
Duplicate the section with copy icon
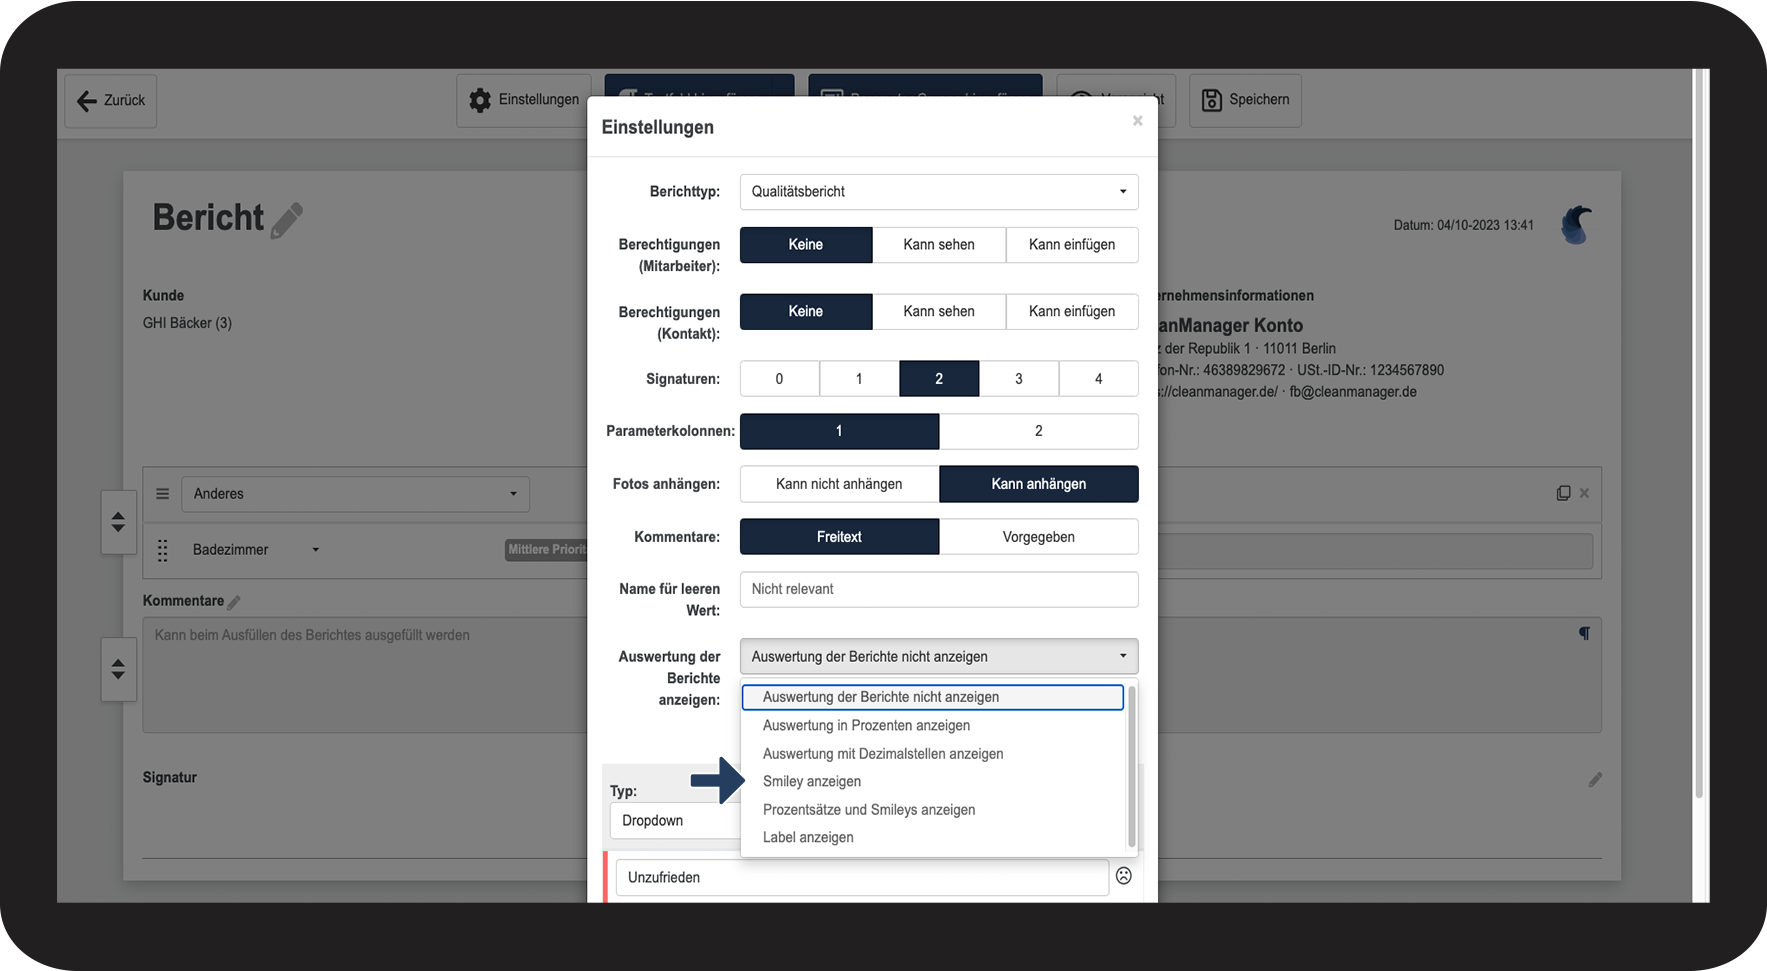1563,493
